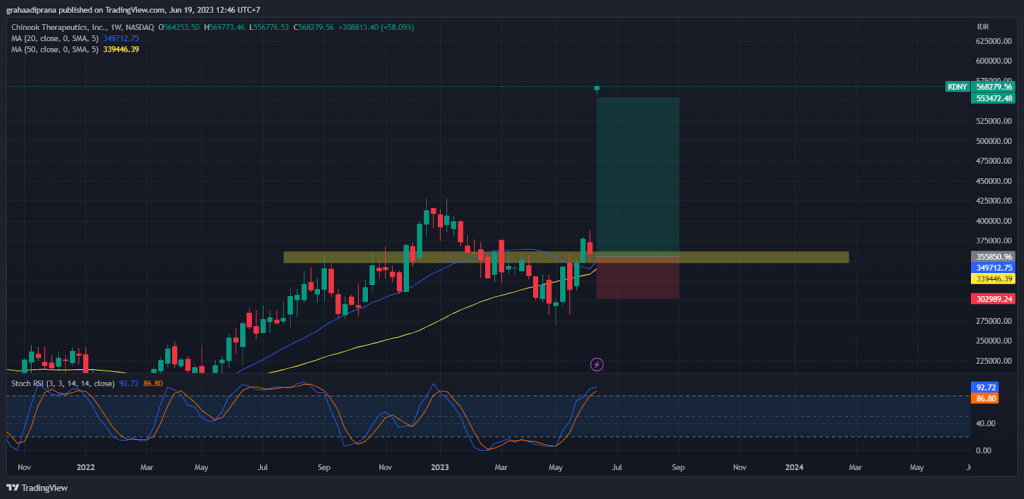Click the 0.00 Stoch RSI scale label
Screen dimensions: 1024x499
[986, 451]
